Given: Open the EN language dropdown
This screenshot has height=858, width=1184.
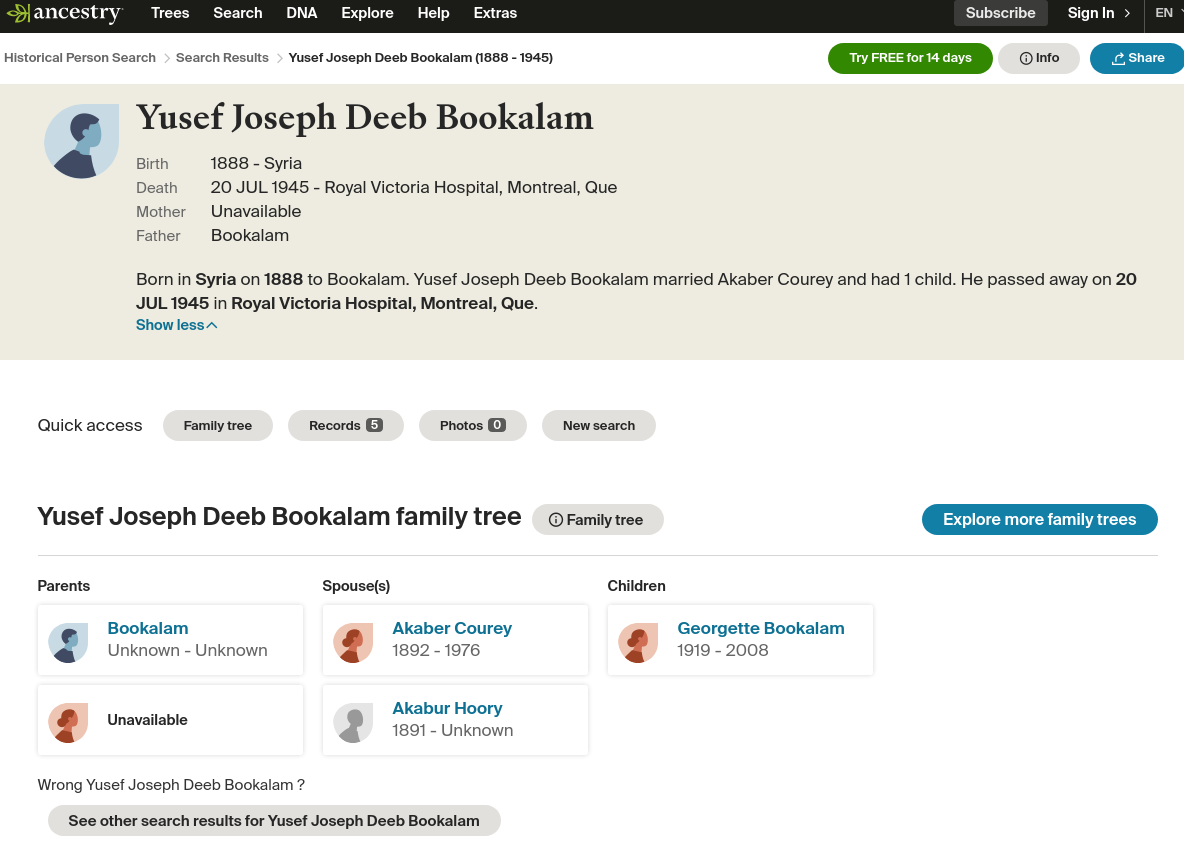Looking at the screenshot, I should (x=1168, y=13).
